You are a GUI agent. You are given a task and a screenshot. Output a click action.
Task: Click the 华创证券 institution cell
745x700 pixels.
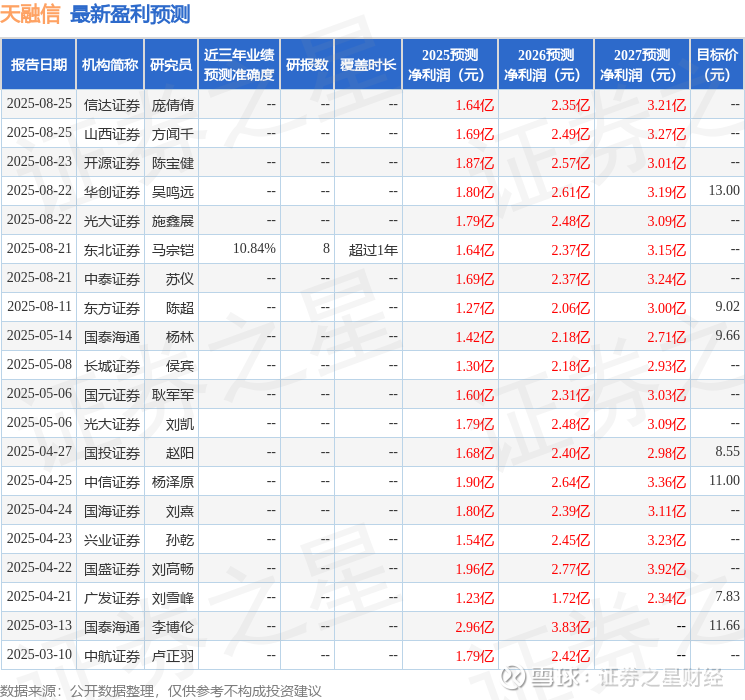point(112,192)
